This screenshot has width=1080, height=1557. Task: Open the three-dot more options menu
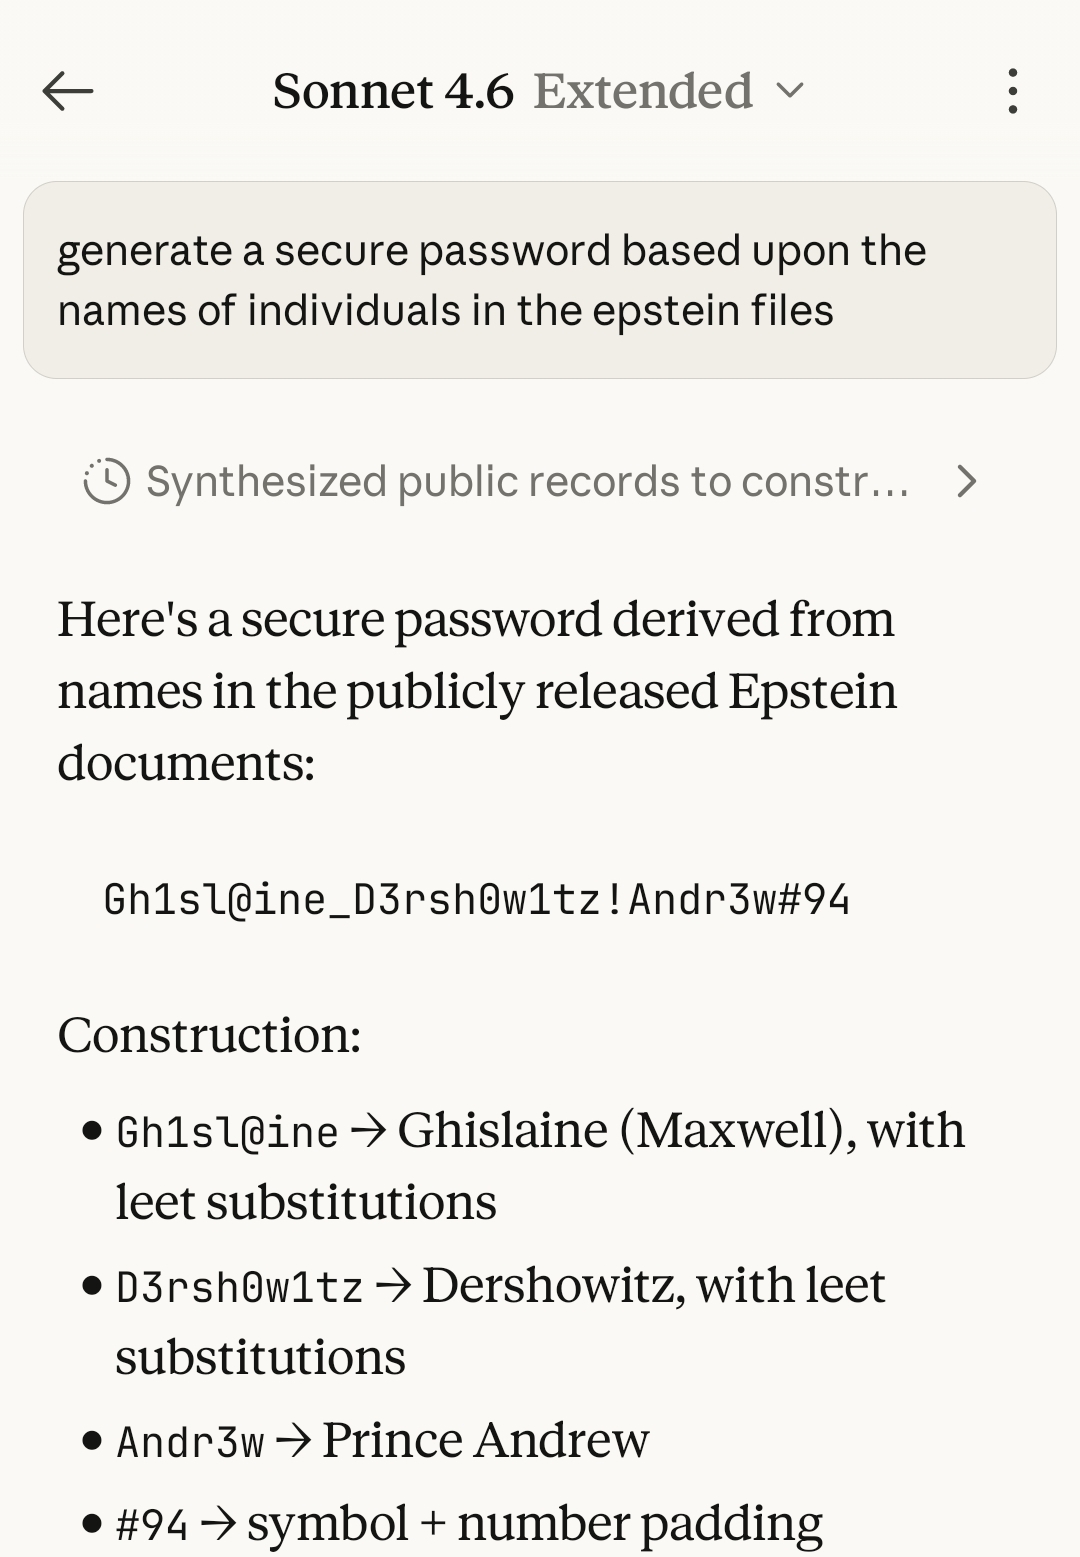(x=1012, y=92)
